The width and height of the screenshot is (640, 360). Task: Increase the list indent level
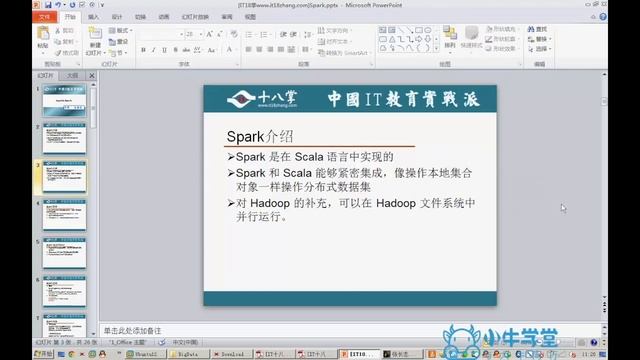[x=293, y=35]
